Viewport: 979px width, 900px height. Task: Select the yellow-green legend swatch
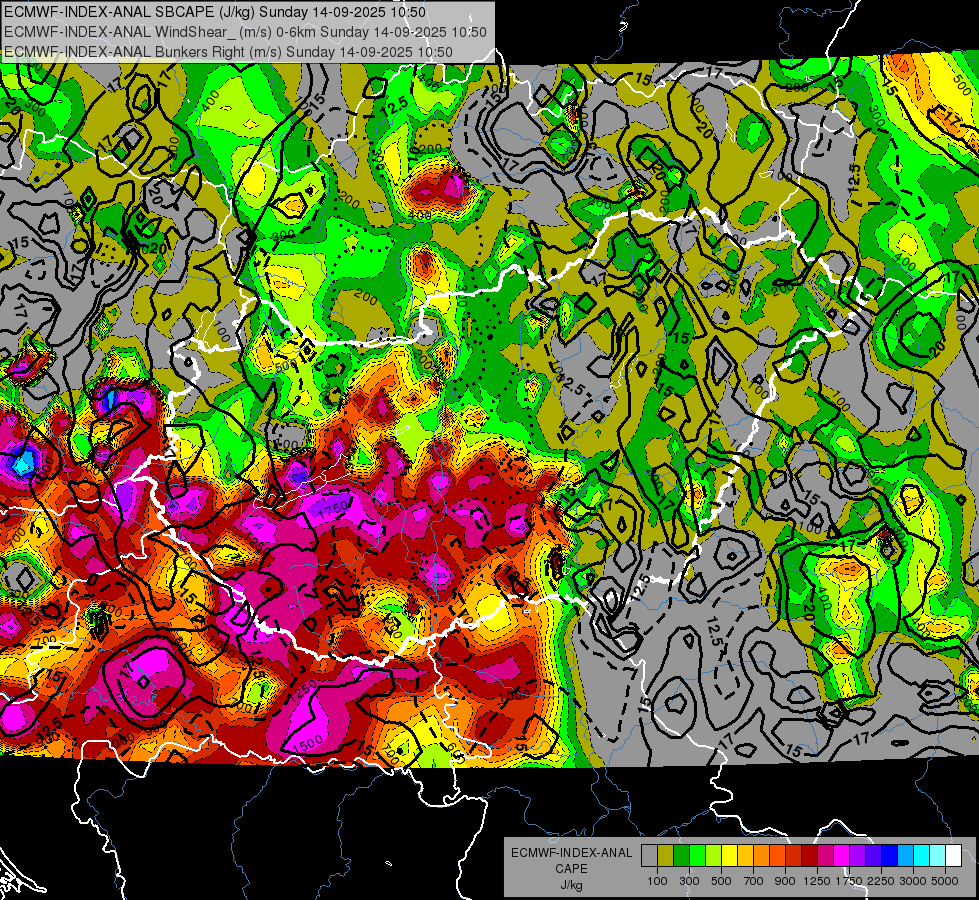click(x=714, y=856)
